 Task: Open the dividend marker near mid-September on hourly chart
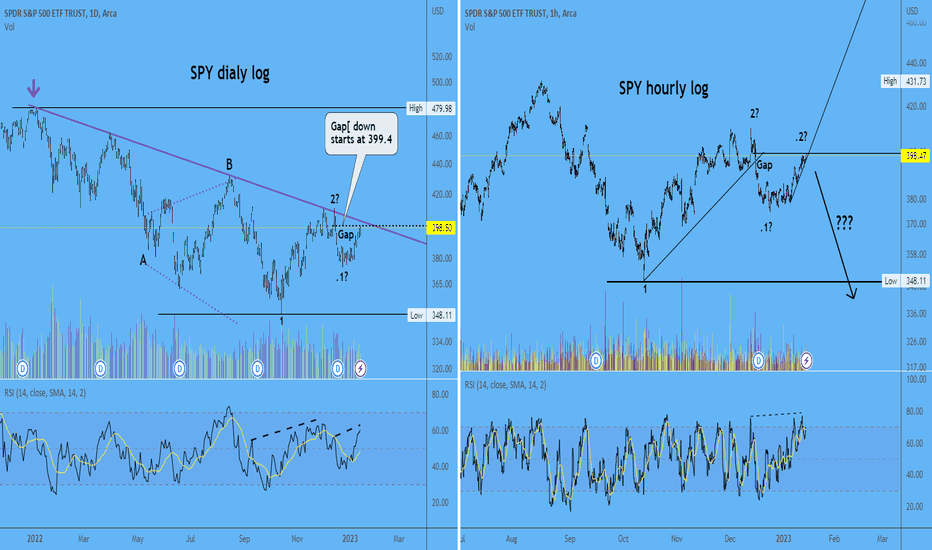[x=596, y=360]
